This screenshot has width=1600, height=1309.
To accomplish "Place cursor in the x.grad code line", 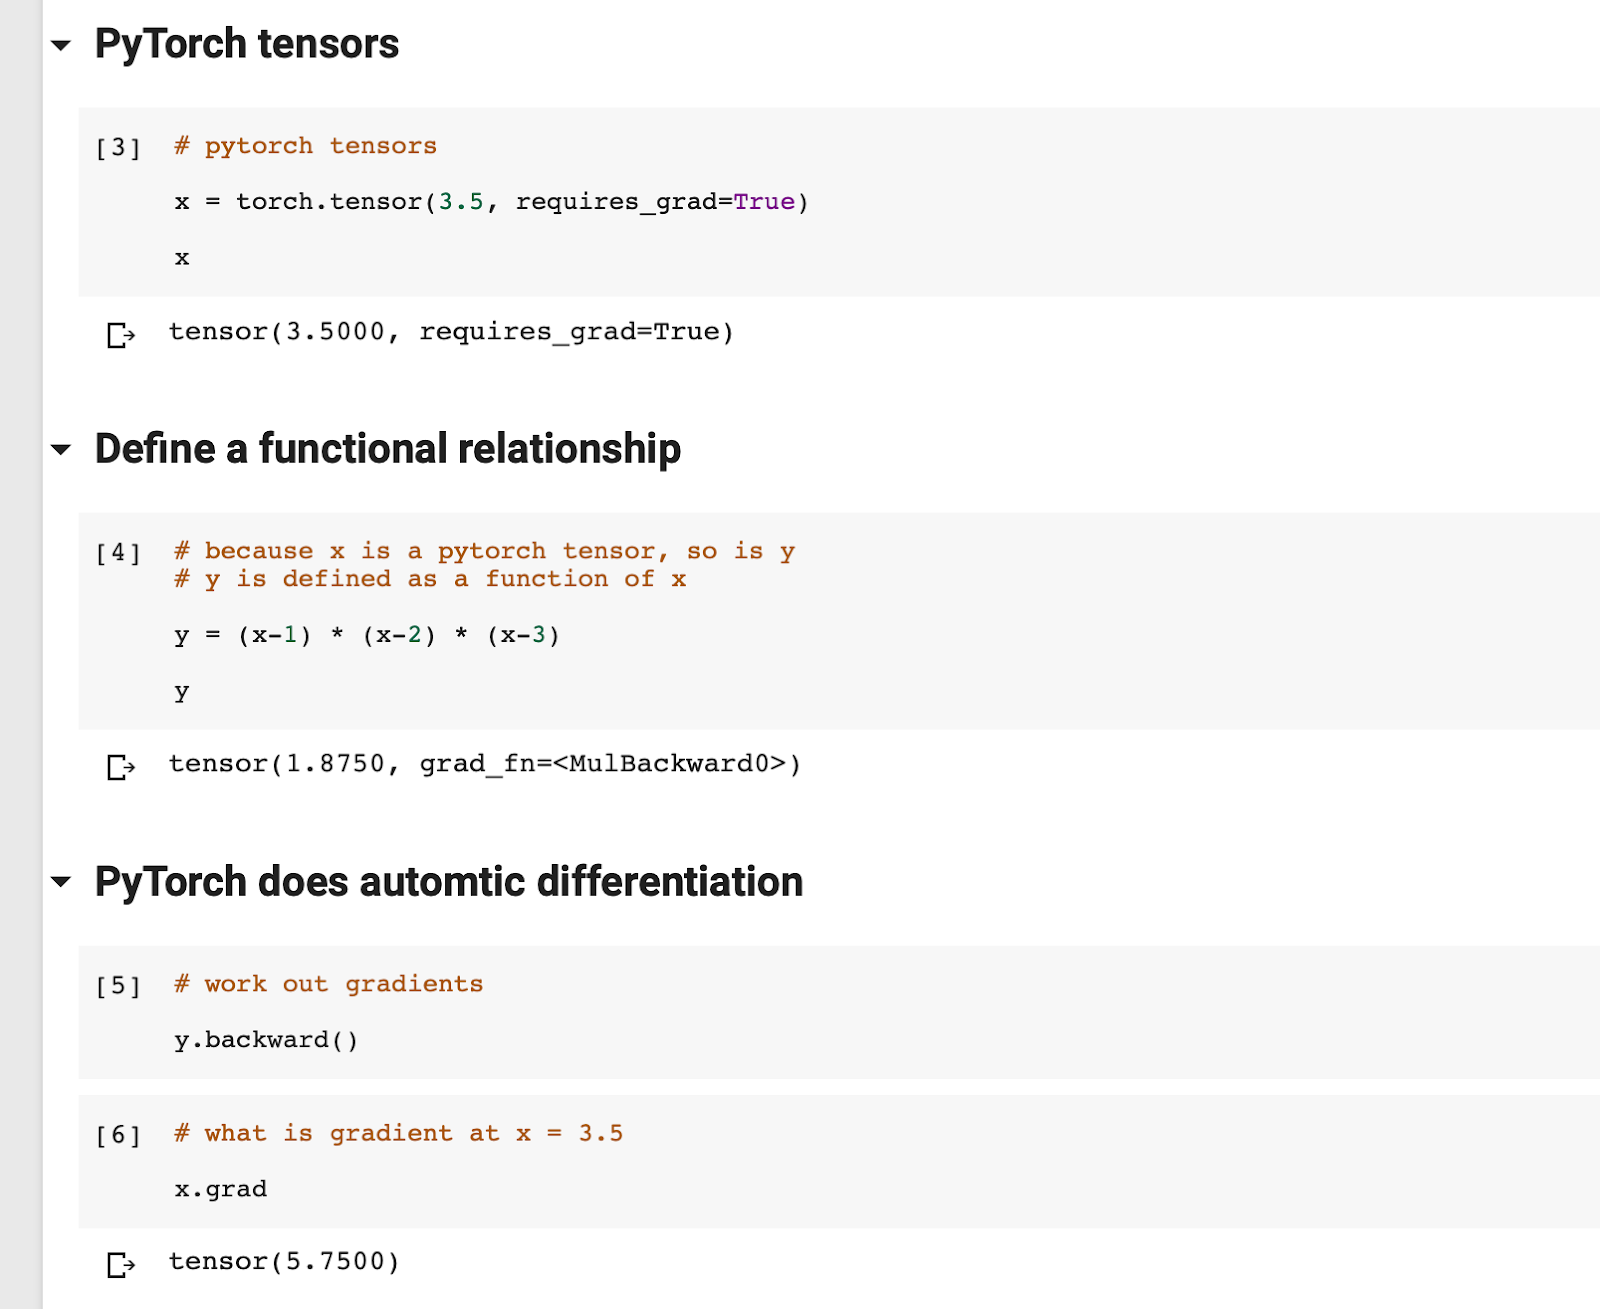I will 221,1188.
